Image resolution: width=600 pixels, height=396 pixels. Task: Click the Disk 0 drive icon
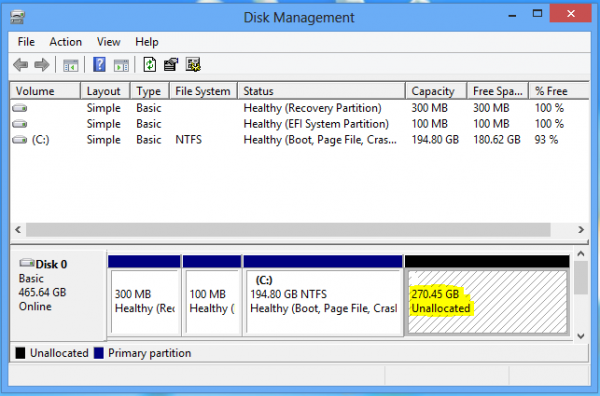[27, 262]
